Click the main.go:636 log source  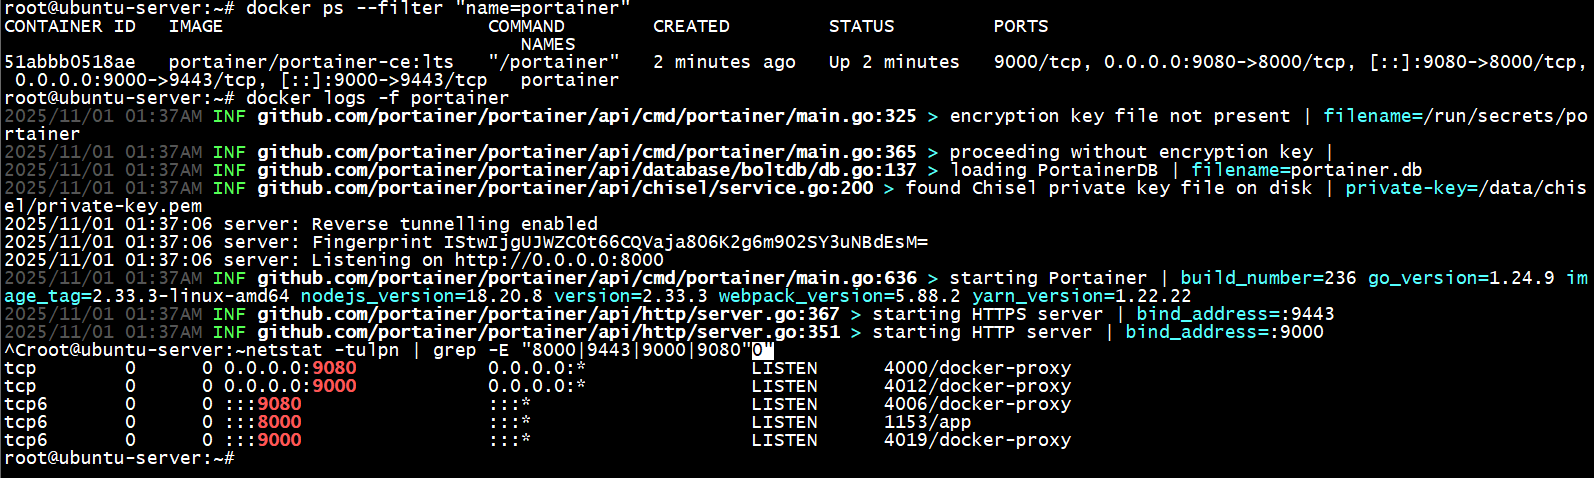click(587, 278)
